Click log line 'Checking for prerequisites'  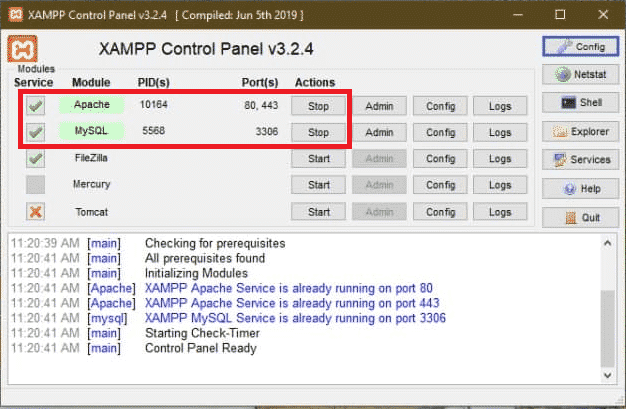215,243
